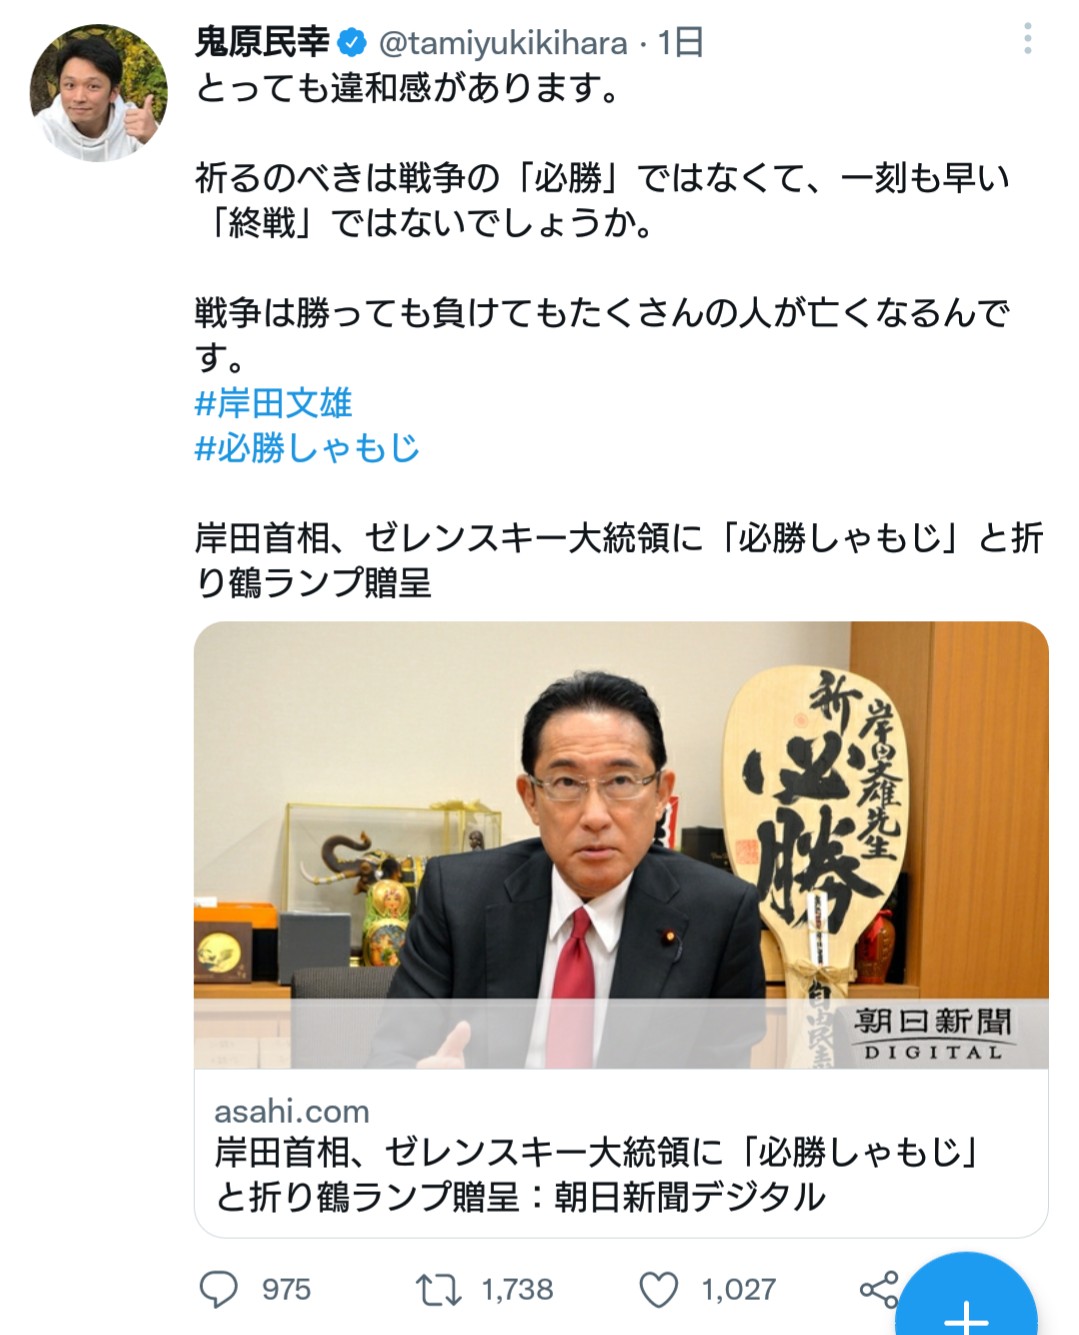Screen dimensions: 1079x1335
Task: Tap the reply speech bubble icon
Action: (x=219, y=1289)
